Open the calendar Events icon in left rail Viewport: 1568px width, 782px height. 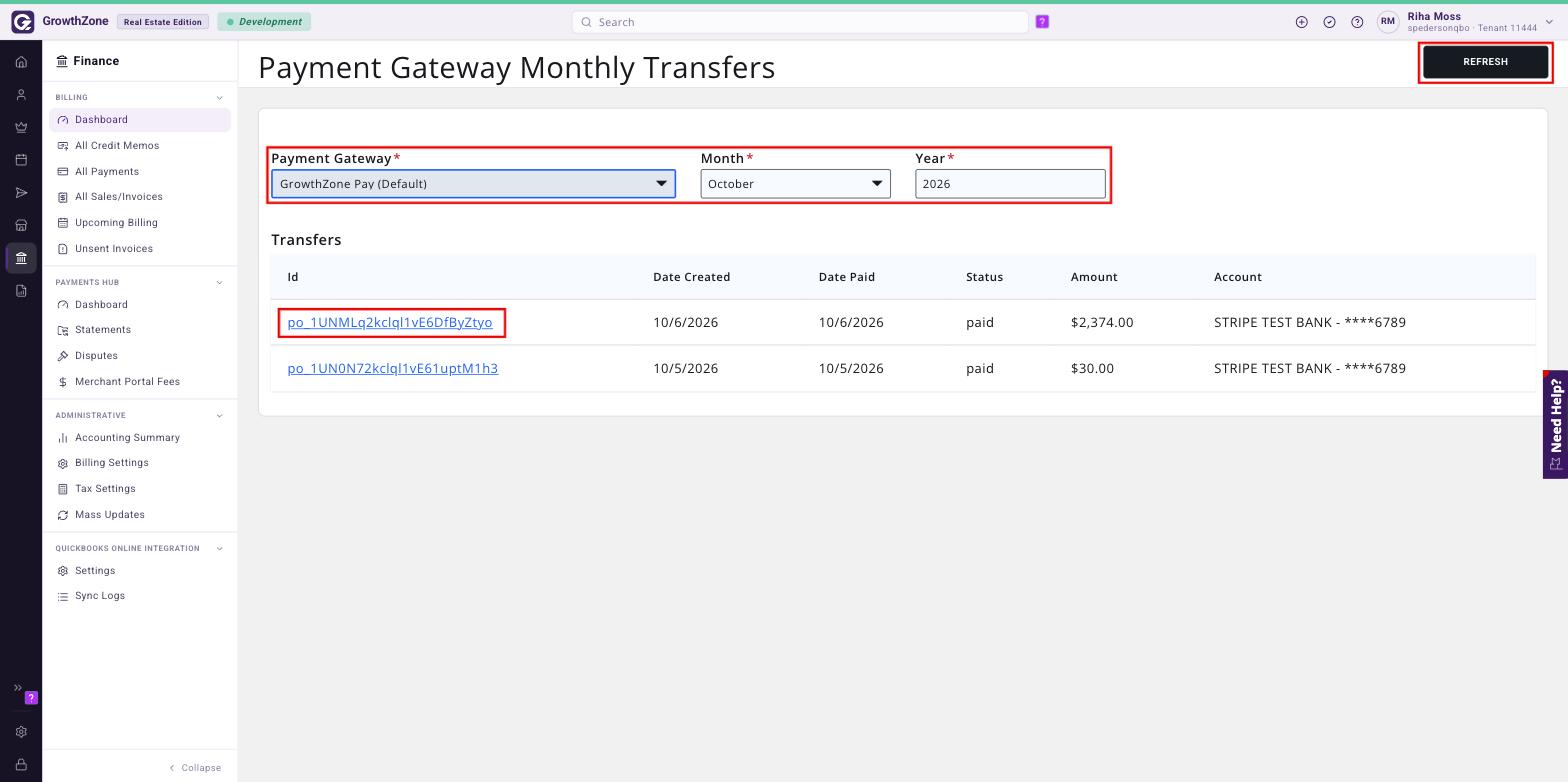click(x=21, y=160)
